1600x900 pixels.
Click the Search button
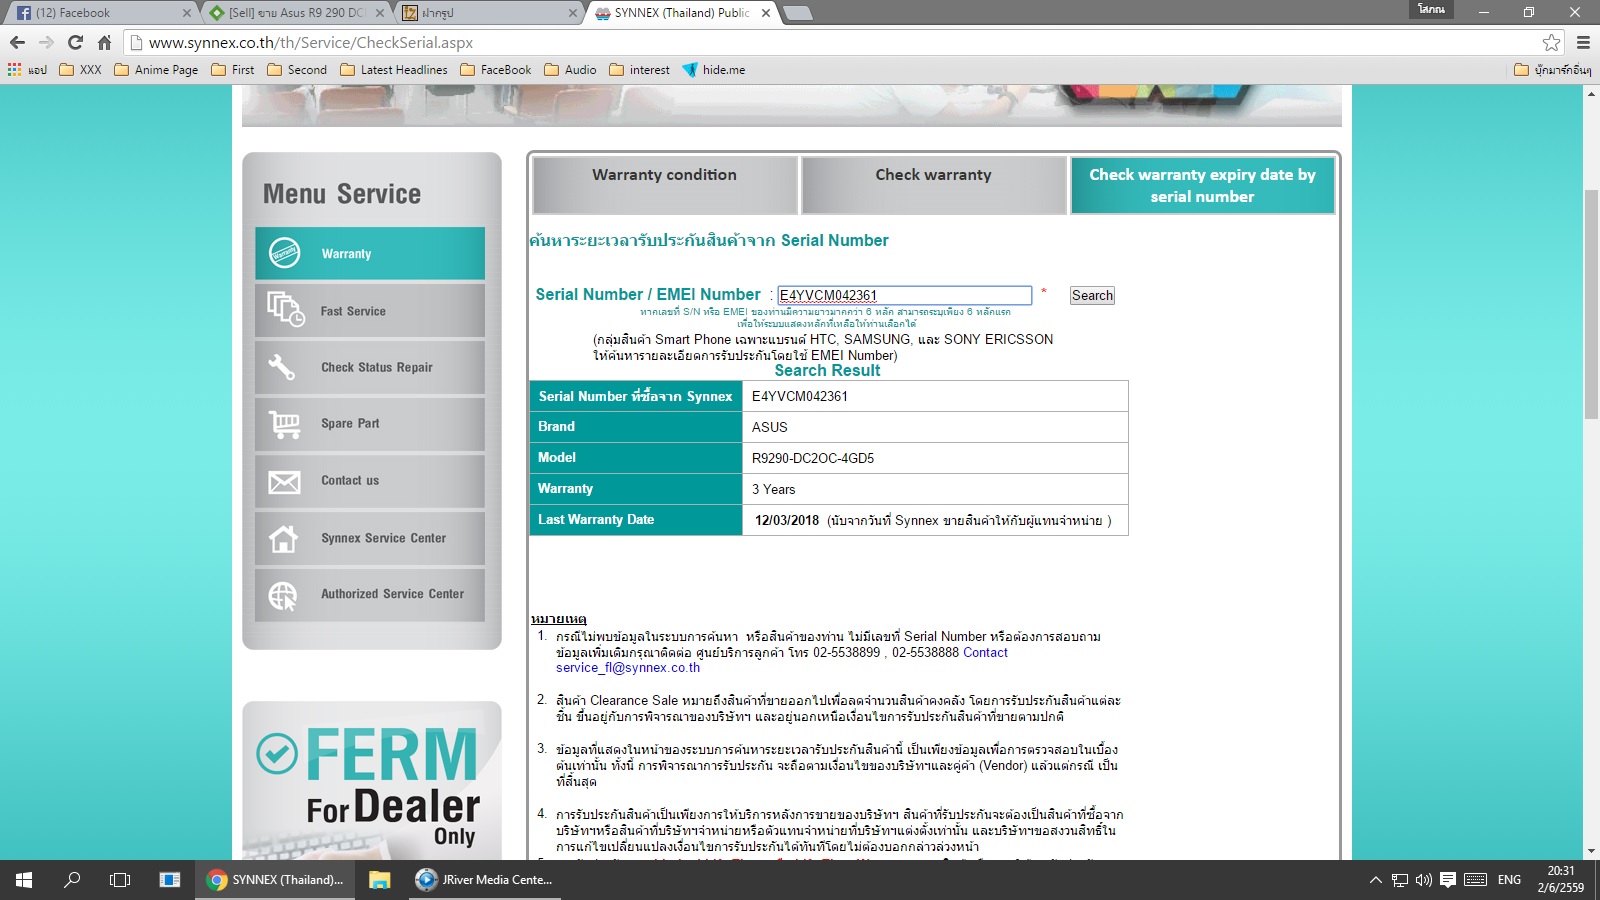(1092, 295)
